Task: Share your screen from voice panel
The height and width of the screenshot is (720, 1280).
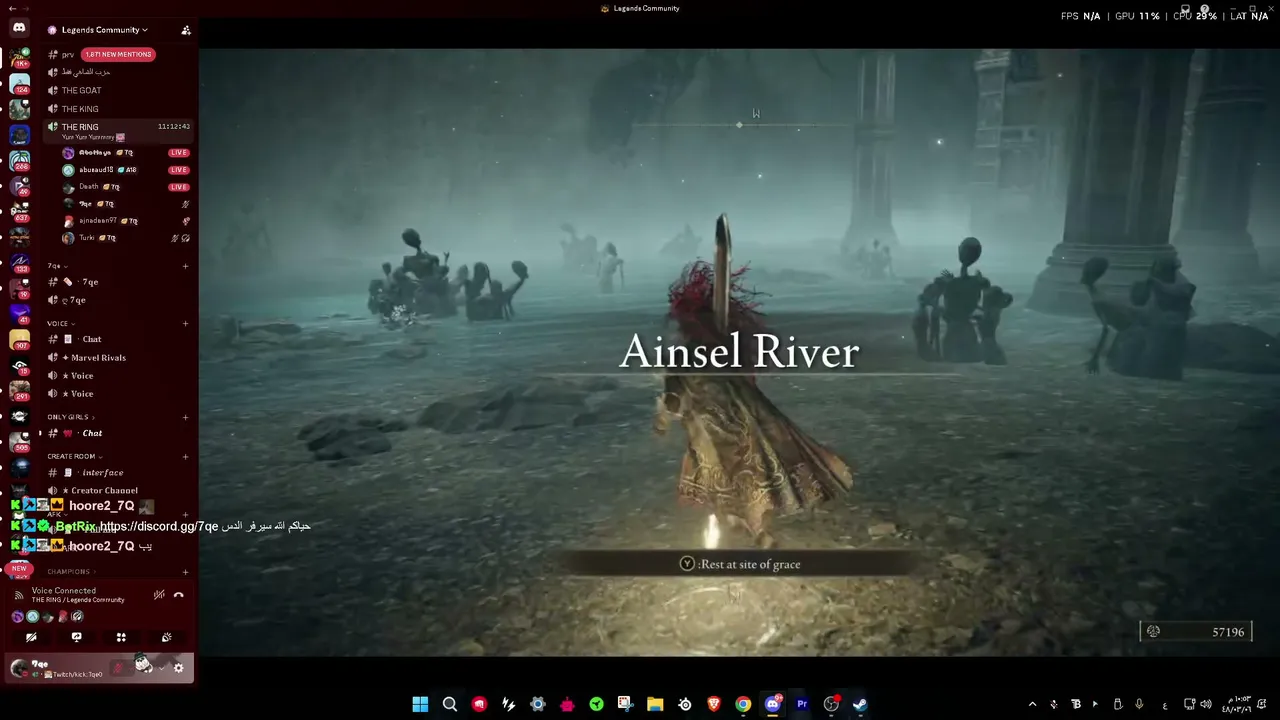Action: click(76, 637)
